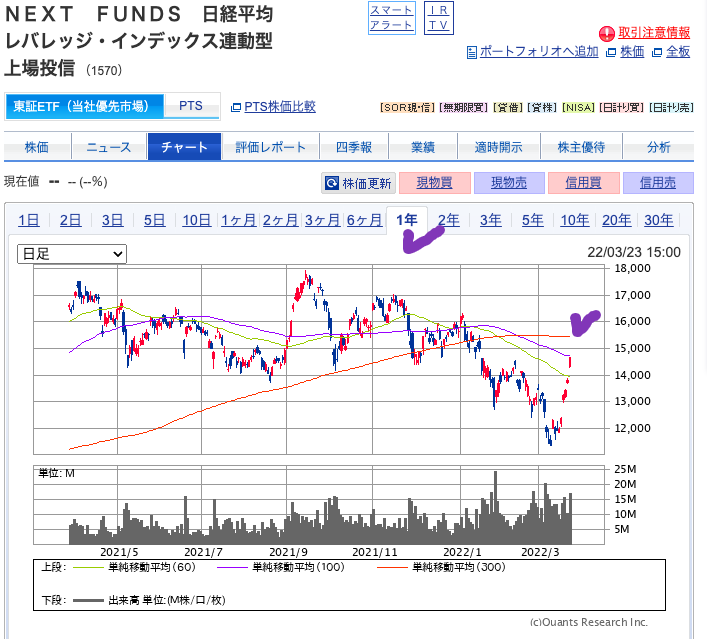Click the 単純移動平均(100) legend entry

[280, 567]
